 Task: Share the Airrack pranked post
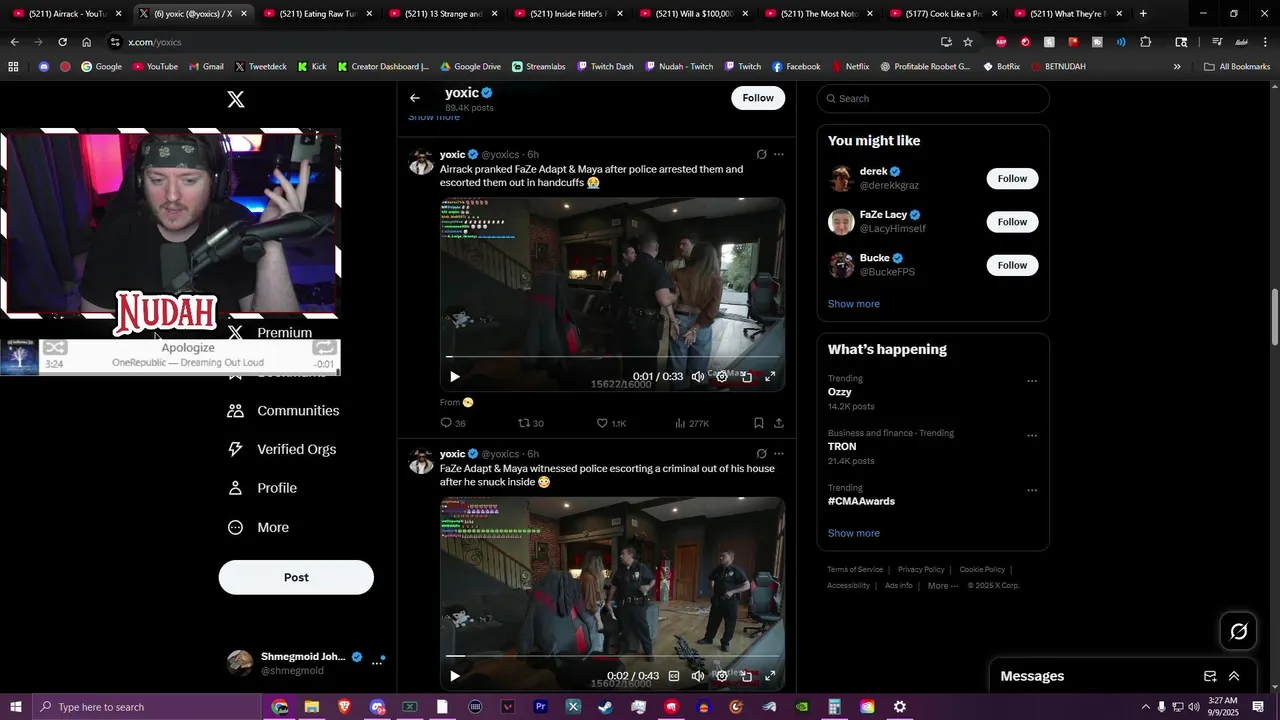tap(779, 423)
